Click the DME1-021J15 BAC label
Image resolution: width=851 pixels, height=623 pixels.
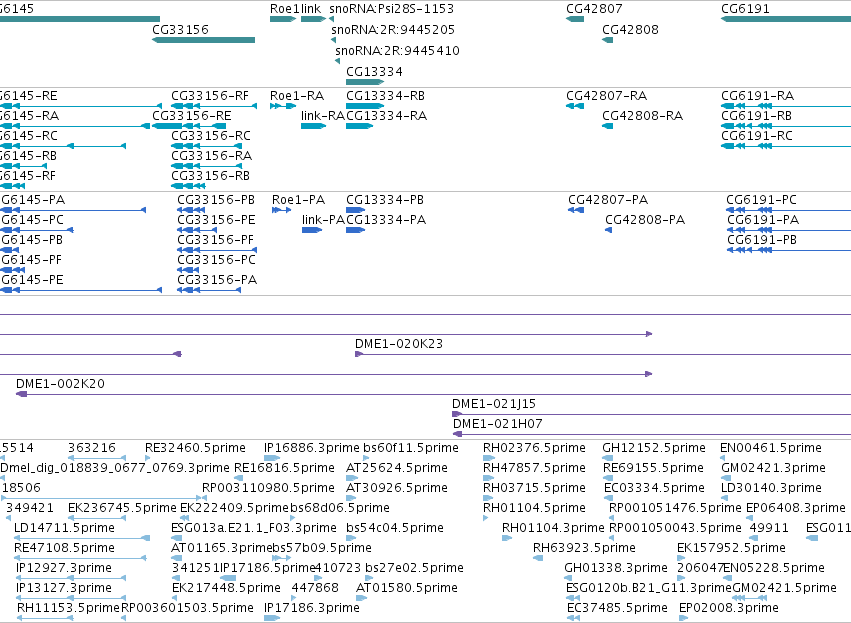pos(494,404)
